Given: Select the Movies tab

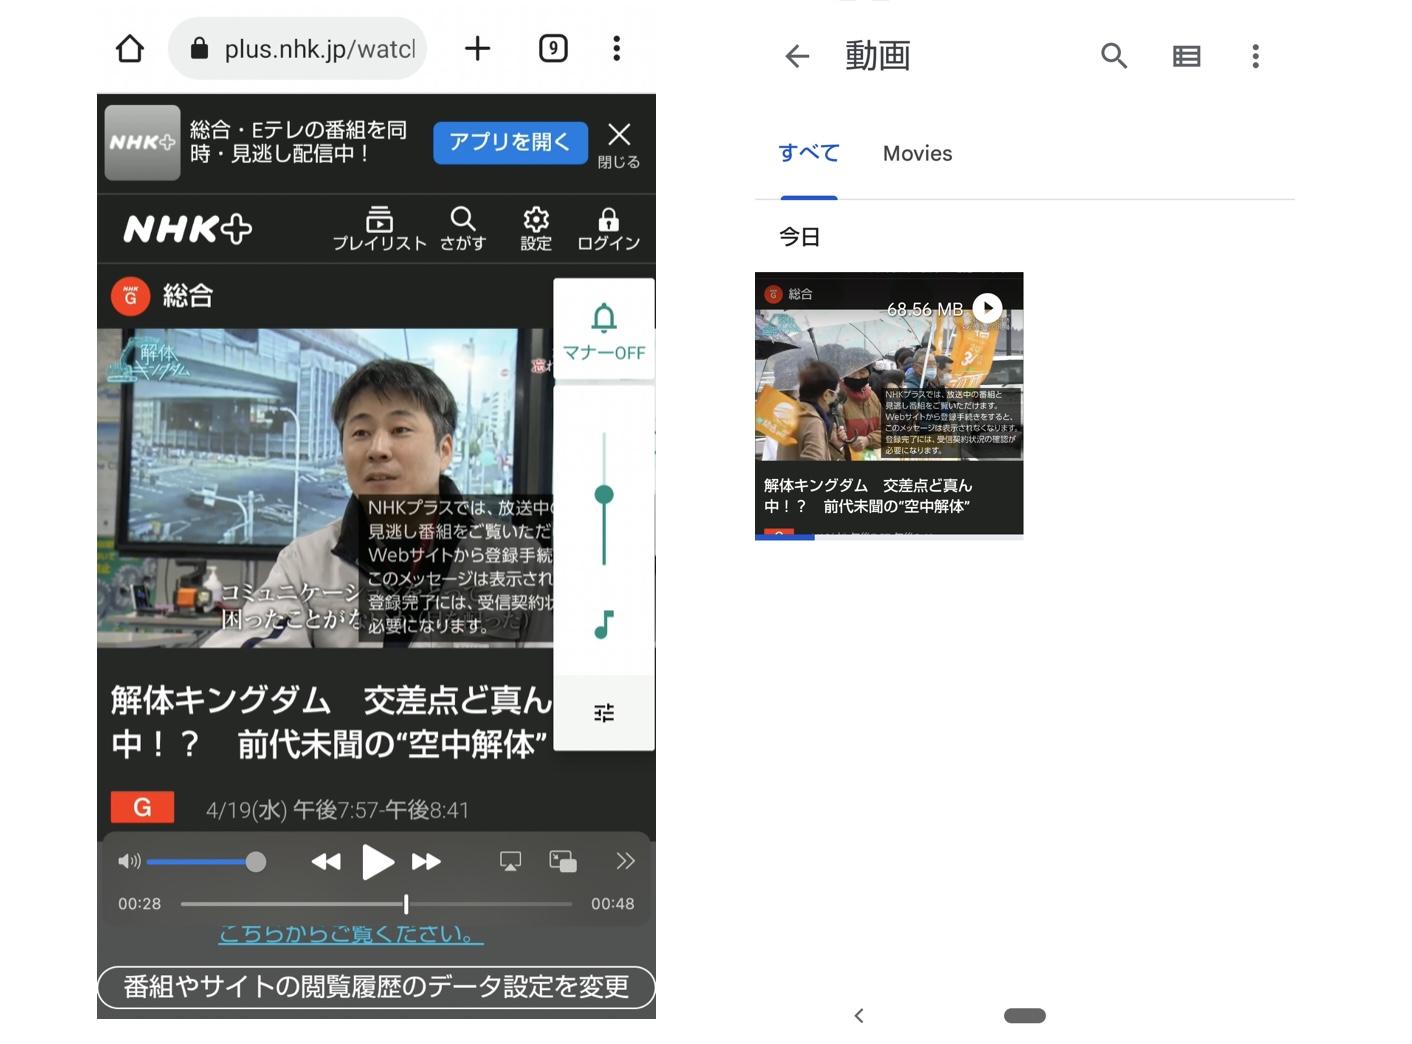Looking at the screenshot, I should coord(917,153).
